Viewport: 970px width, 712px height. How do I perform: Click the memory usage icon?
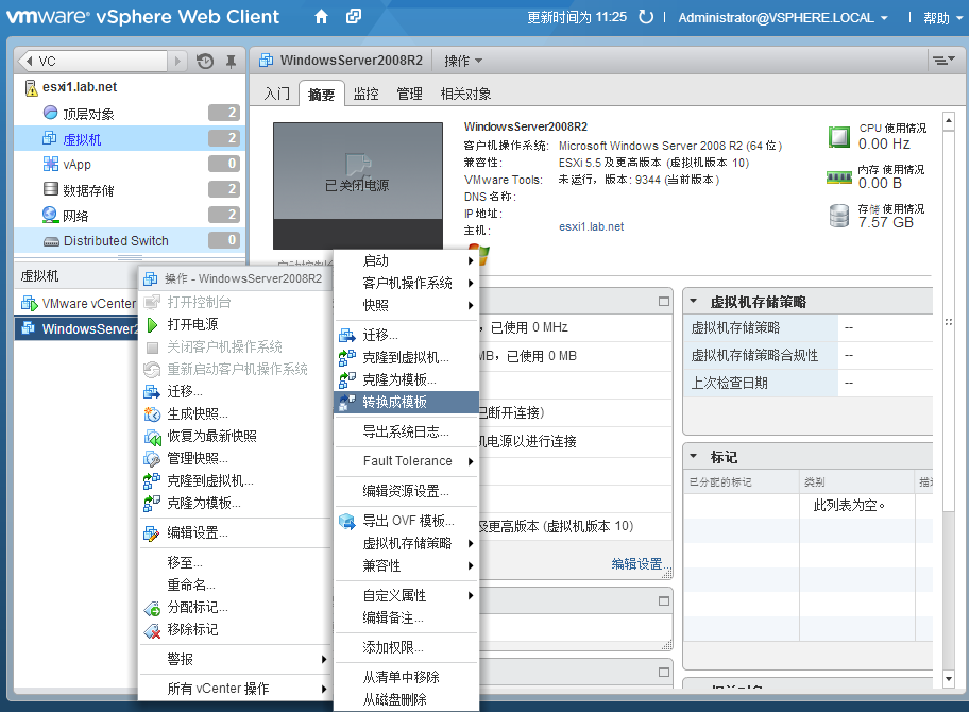[x=839, y=178]
